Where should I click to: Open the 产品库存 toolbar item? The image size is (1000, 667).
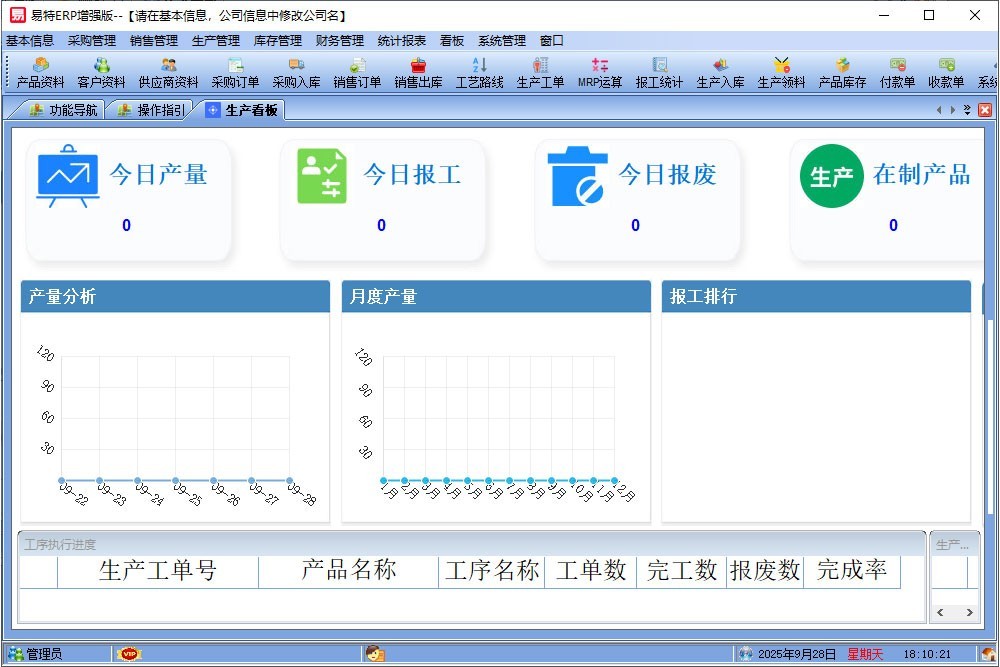click(x=842, y=73)
